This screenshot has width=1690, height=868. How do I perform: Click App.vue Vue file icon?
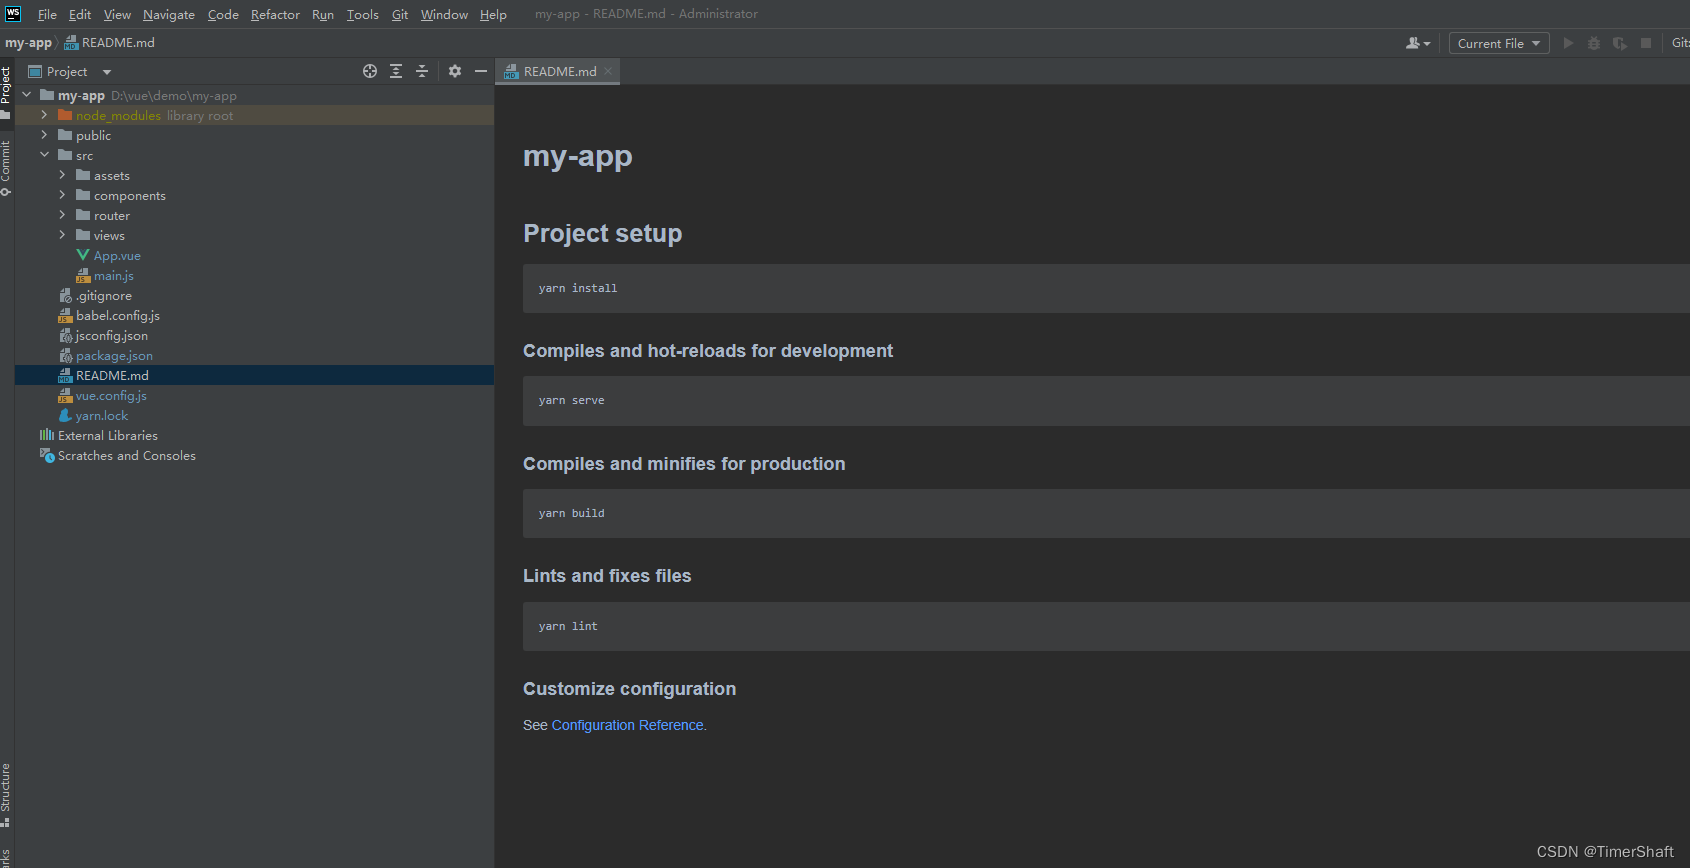(x=83, y=255)
